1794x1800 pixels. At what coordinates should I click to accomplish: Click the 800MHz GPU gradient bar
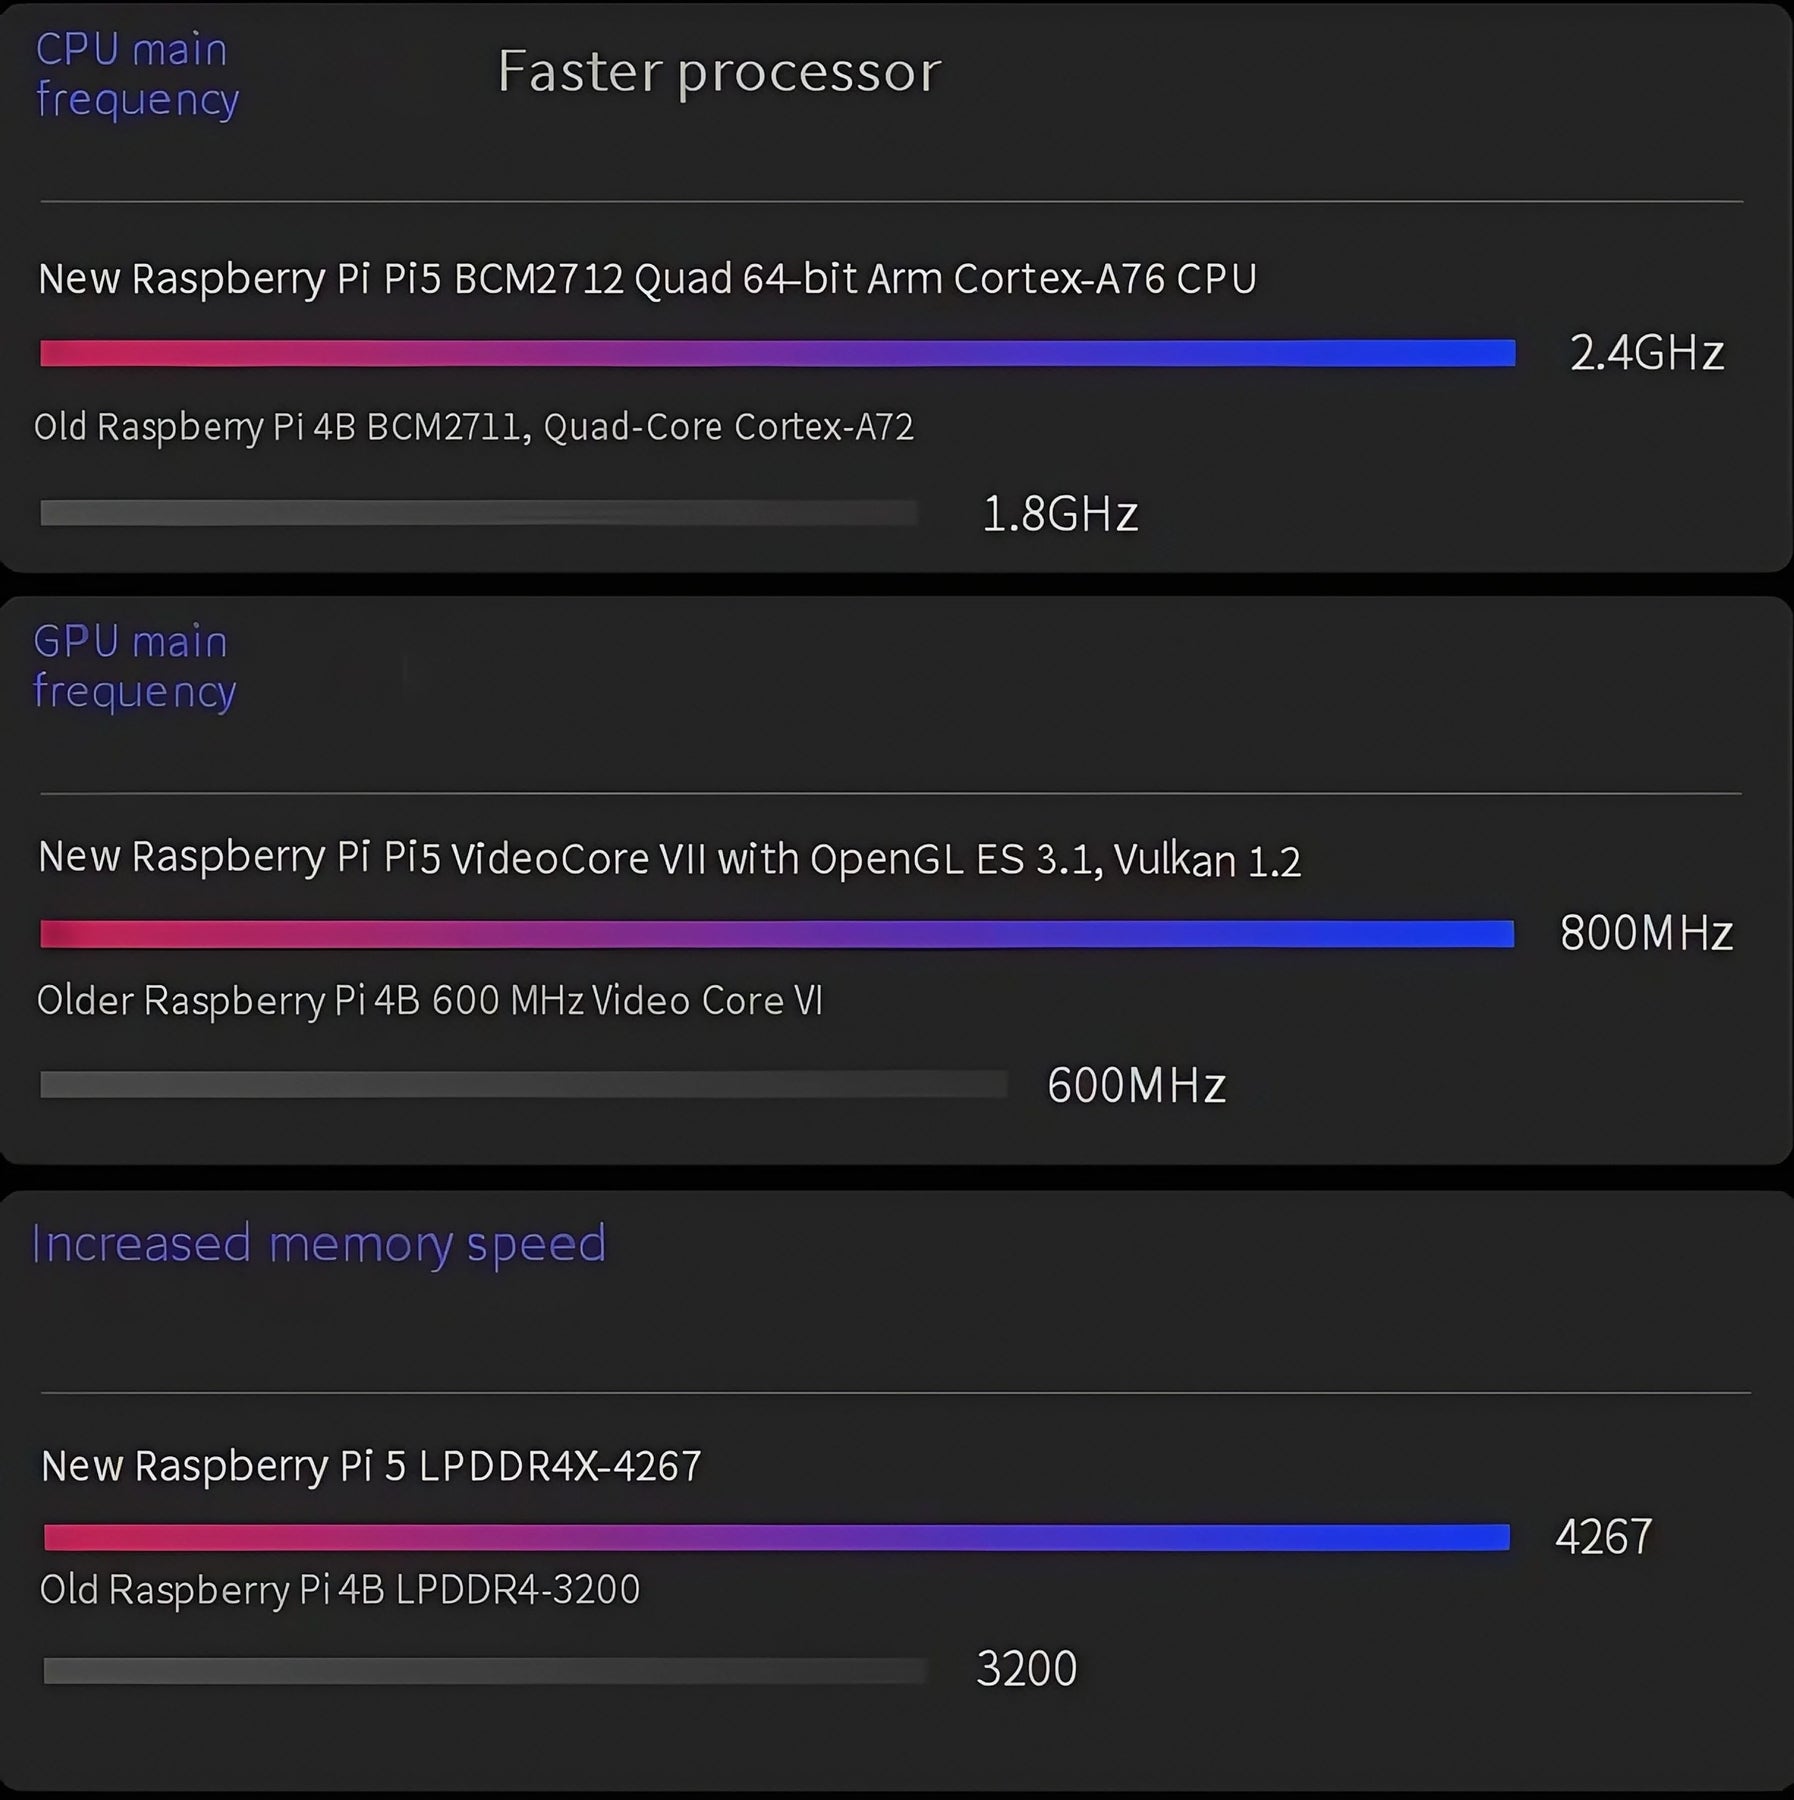(x=776, y=934)
